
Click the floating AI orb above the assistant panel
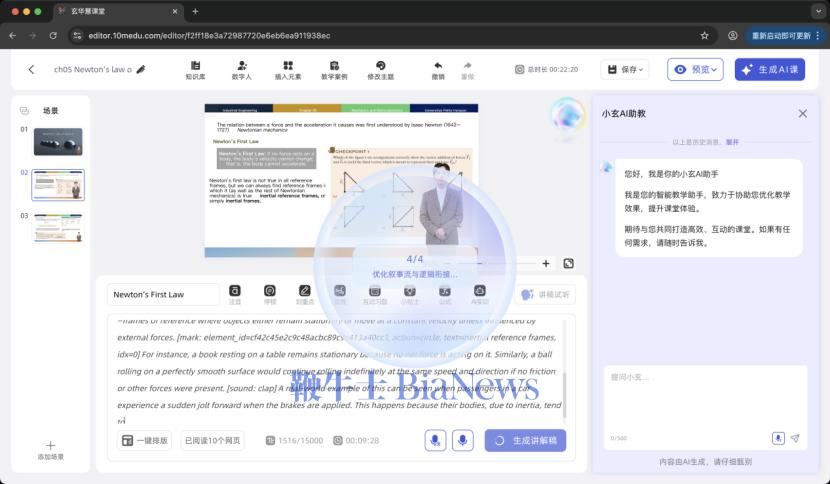coord(567,115)
